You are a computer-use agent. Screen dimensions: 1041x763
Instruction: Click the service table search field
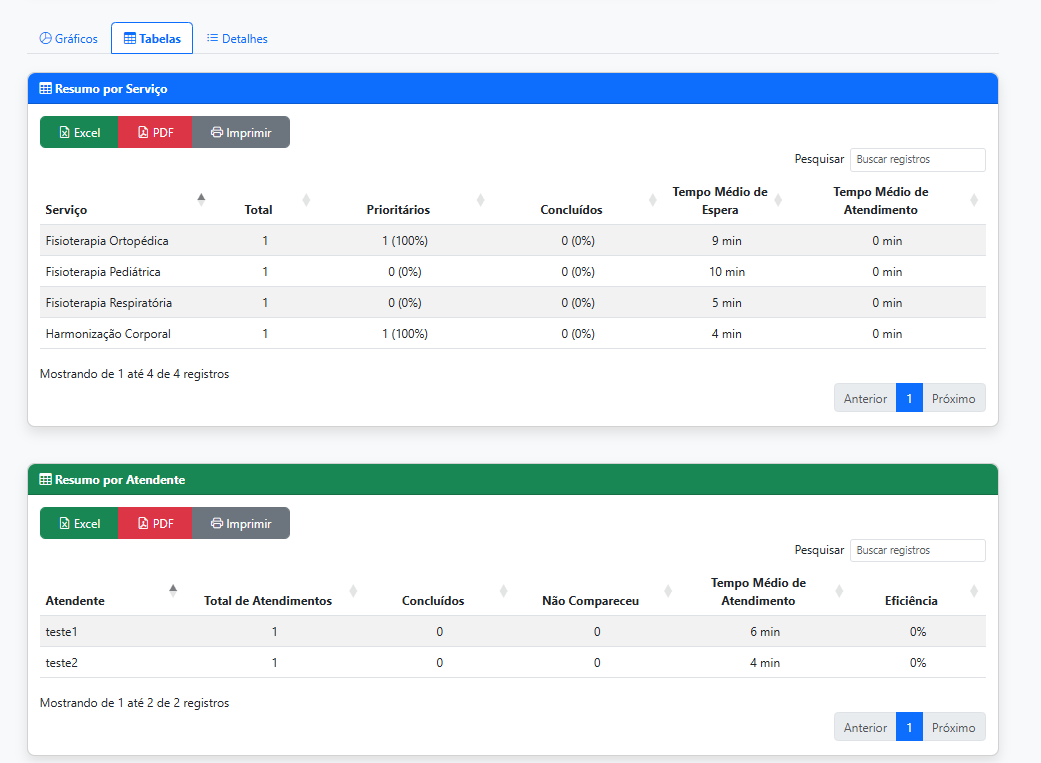coord(917,159)
